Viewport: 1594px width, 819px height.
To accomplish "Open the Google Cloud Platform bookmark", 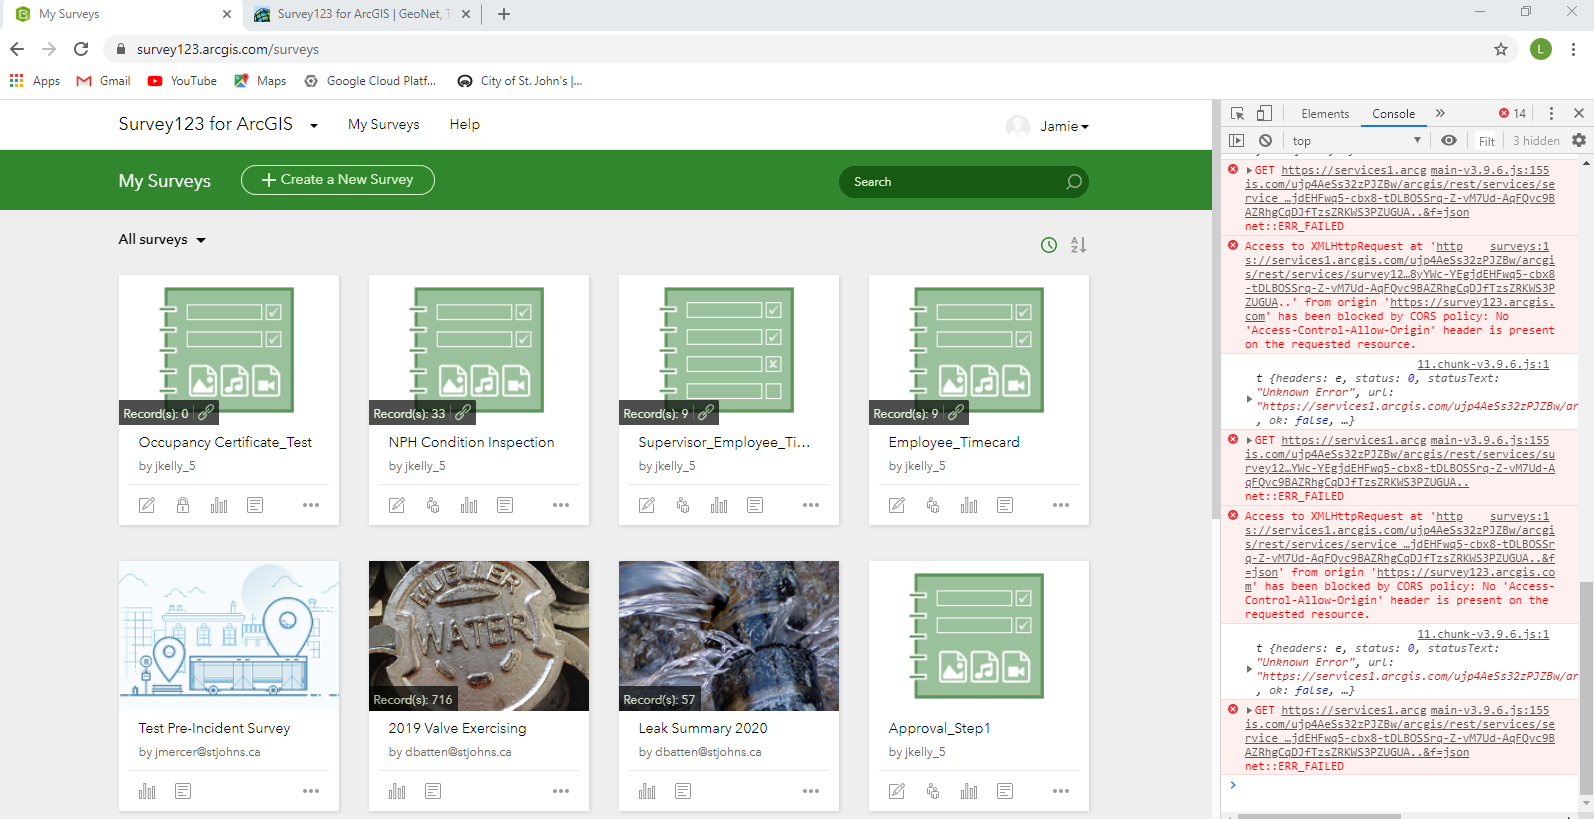I will click(371, 81).
